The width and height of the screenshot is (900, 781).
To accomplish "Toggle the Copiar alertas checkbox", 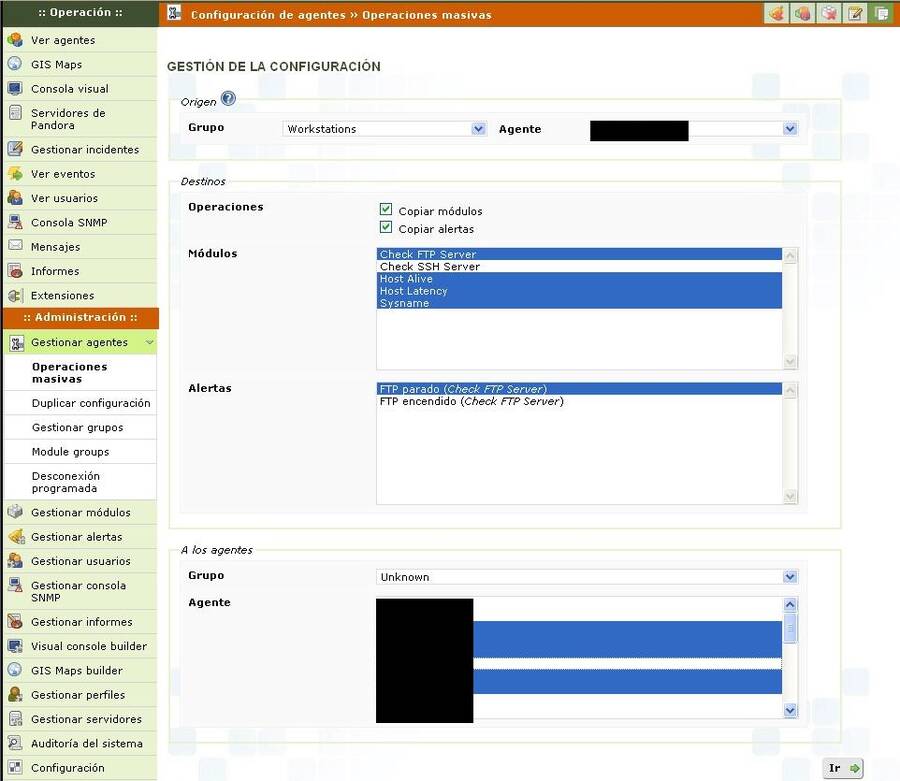I will [386, 228].
